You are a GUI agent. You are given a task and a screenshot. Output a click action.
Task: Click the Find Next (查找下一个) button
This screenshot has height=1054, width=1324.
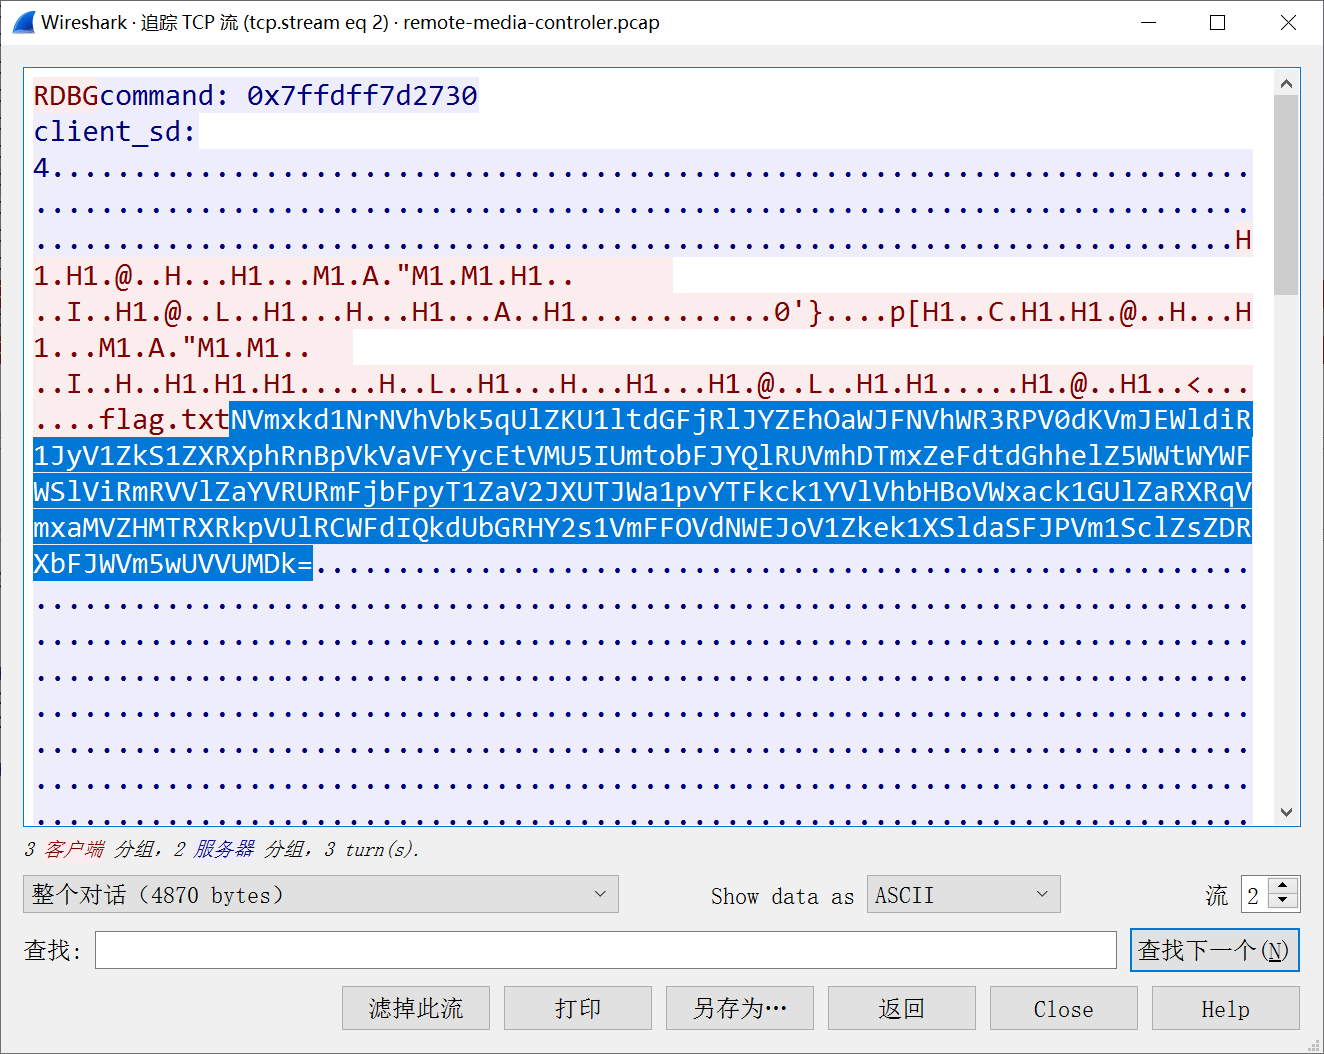[1214, 950]
